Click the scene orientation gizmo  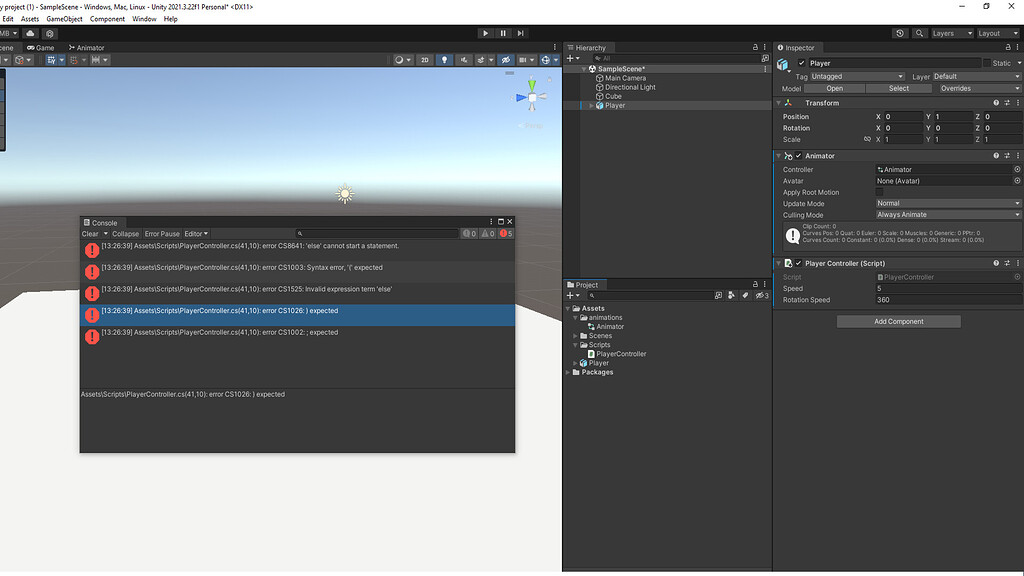click(x=532, y=97)
